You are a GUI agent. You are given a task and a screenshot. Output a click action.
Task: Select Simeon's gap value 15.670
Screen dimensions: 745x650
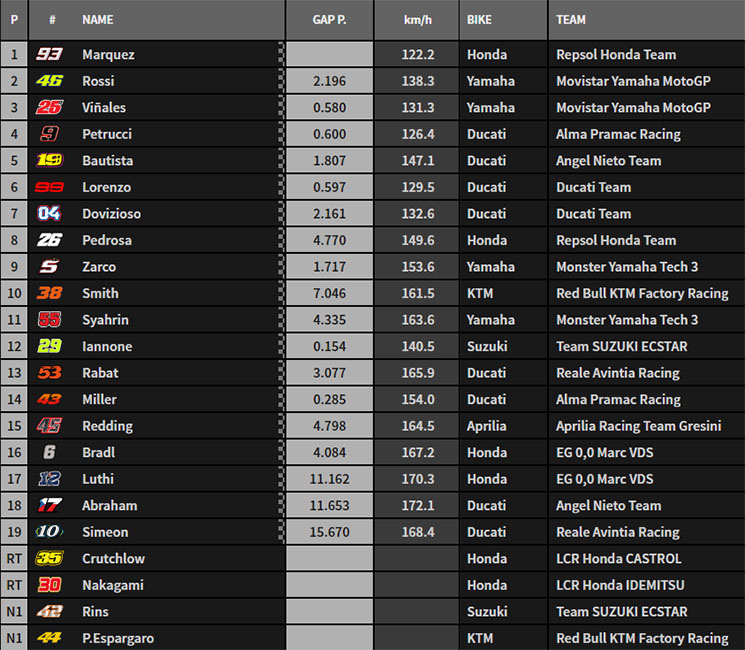coord(329,532)
